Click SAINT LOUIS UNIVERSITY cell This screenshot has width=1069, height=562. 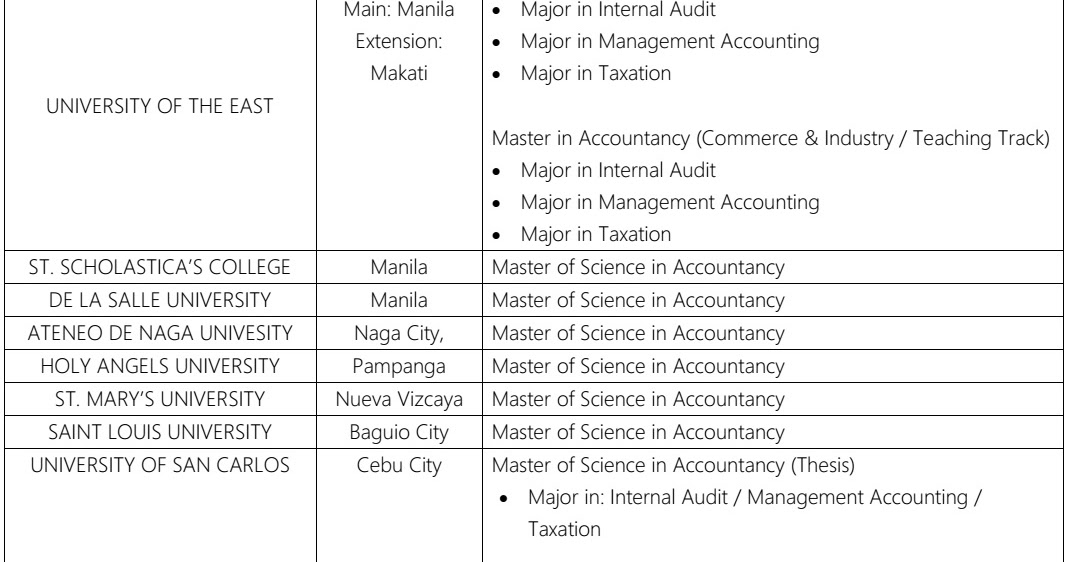(x=160, y=432)
